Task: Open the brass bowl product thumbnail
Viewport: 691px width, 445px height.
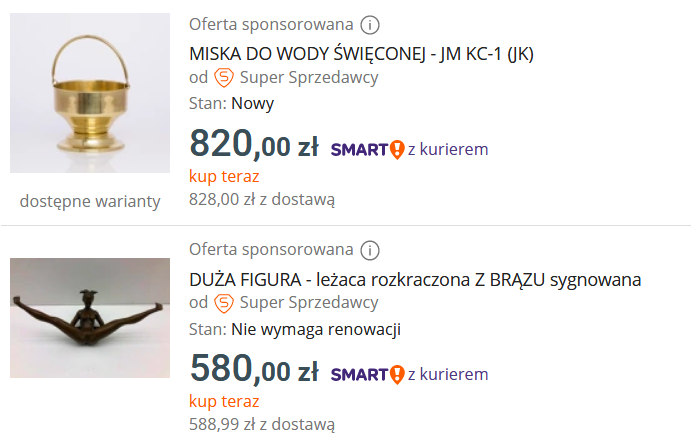Action: pyautogui.click(x=90, y=93)
